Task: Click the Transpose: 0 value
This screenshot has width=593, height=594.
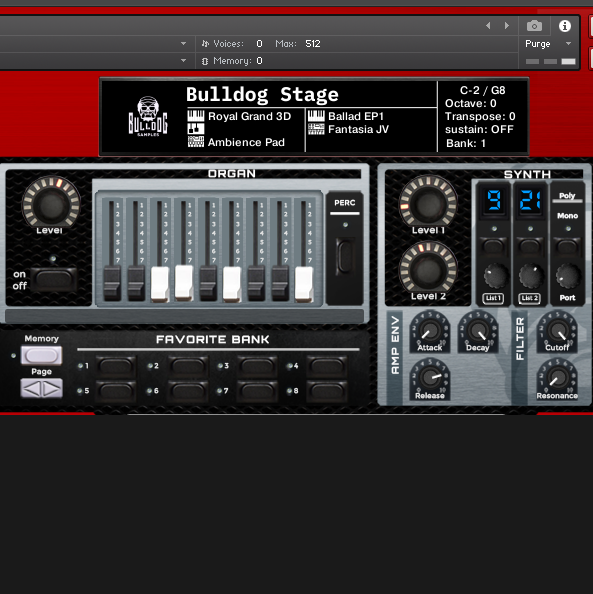Action: (x=480, y=116)
